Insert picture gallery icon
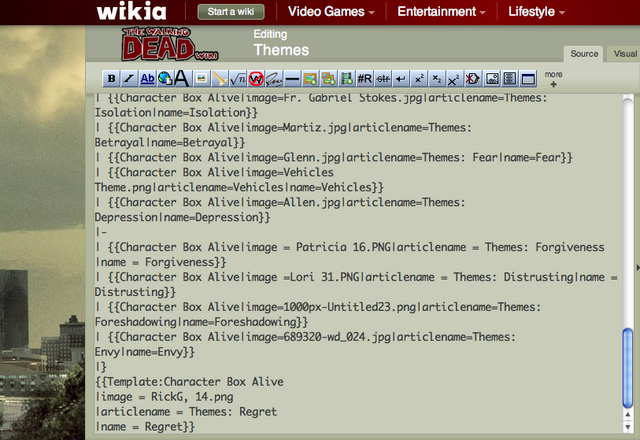Screen dimensions: 640x440 tap(491, 78)
